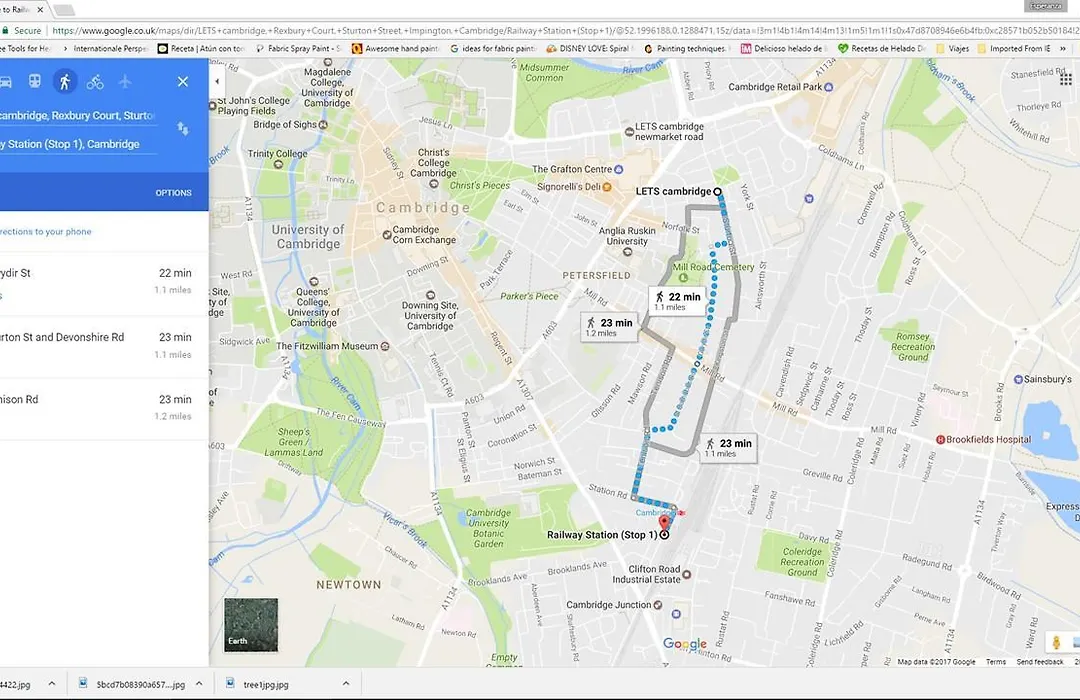Open the Google apps grid
1080x700 pixels.
(1065, 80)
